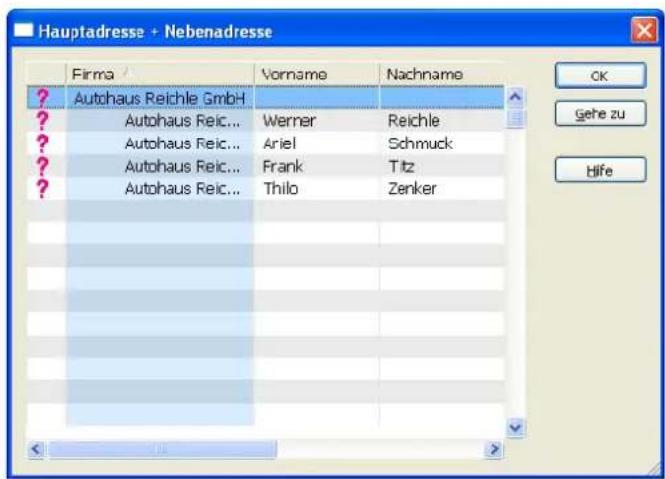Click the surname Reichle
Image resolution: width=665 pixels, height=479 pixels.
[414, 121]
